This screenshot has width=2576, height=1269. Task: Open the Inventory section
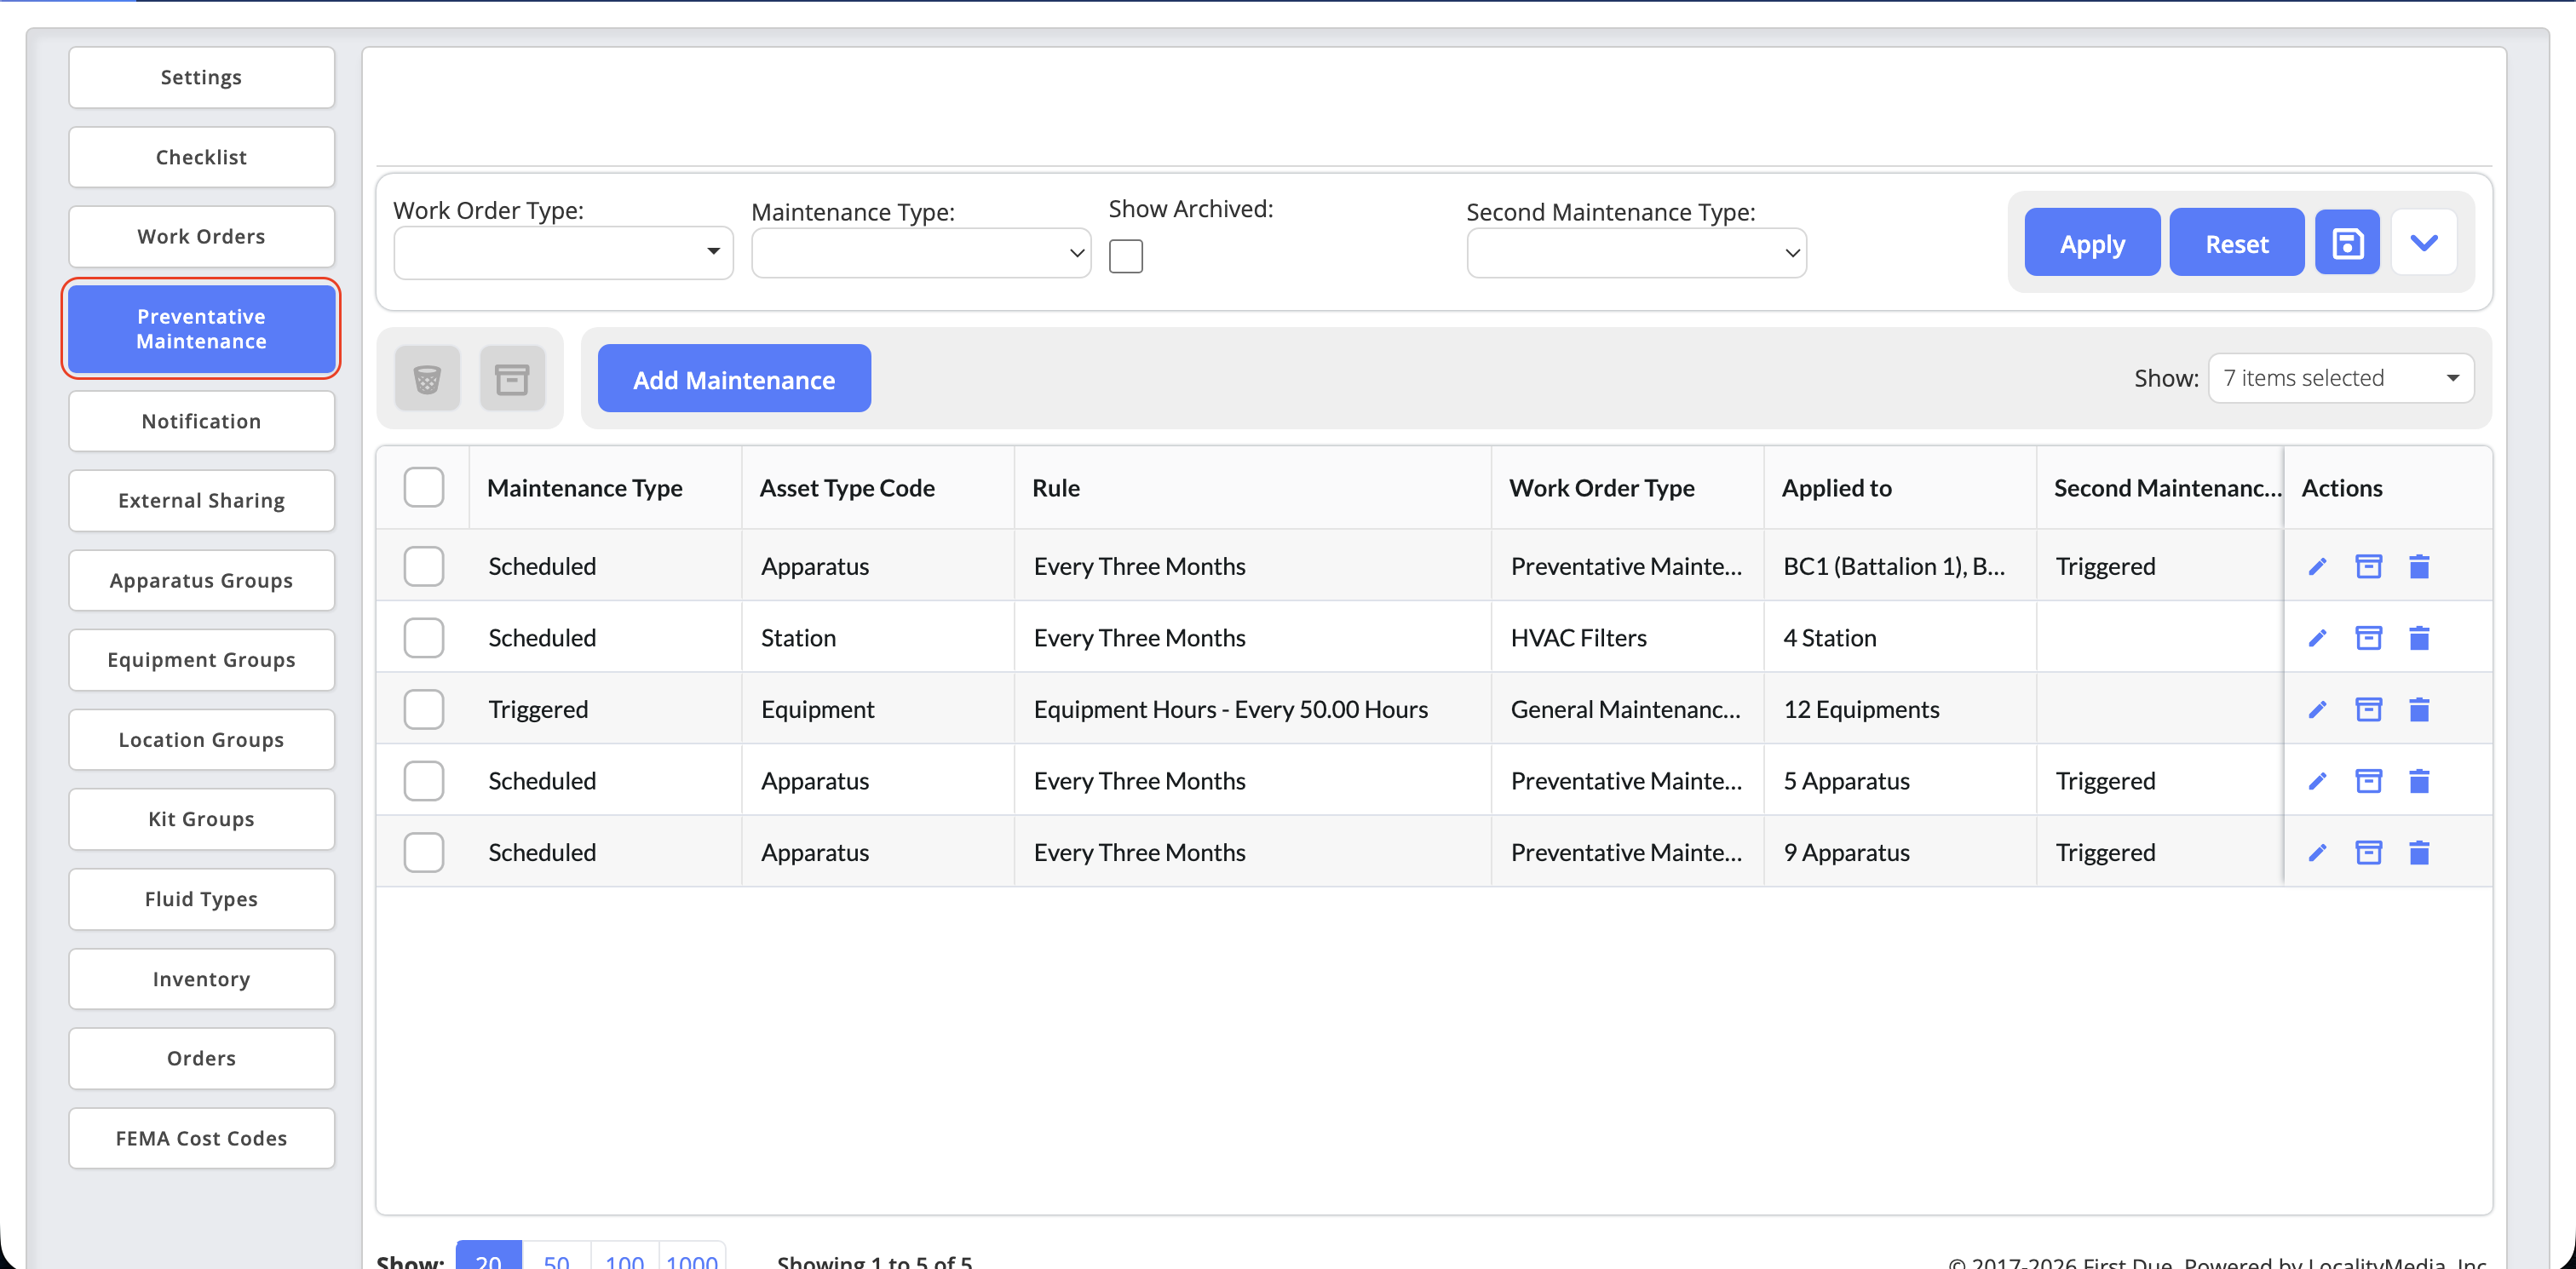point(201,979)
